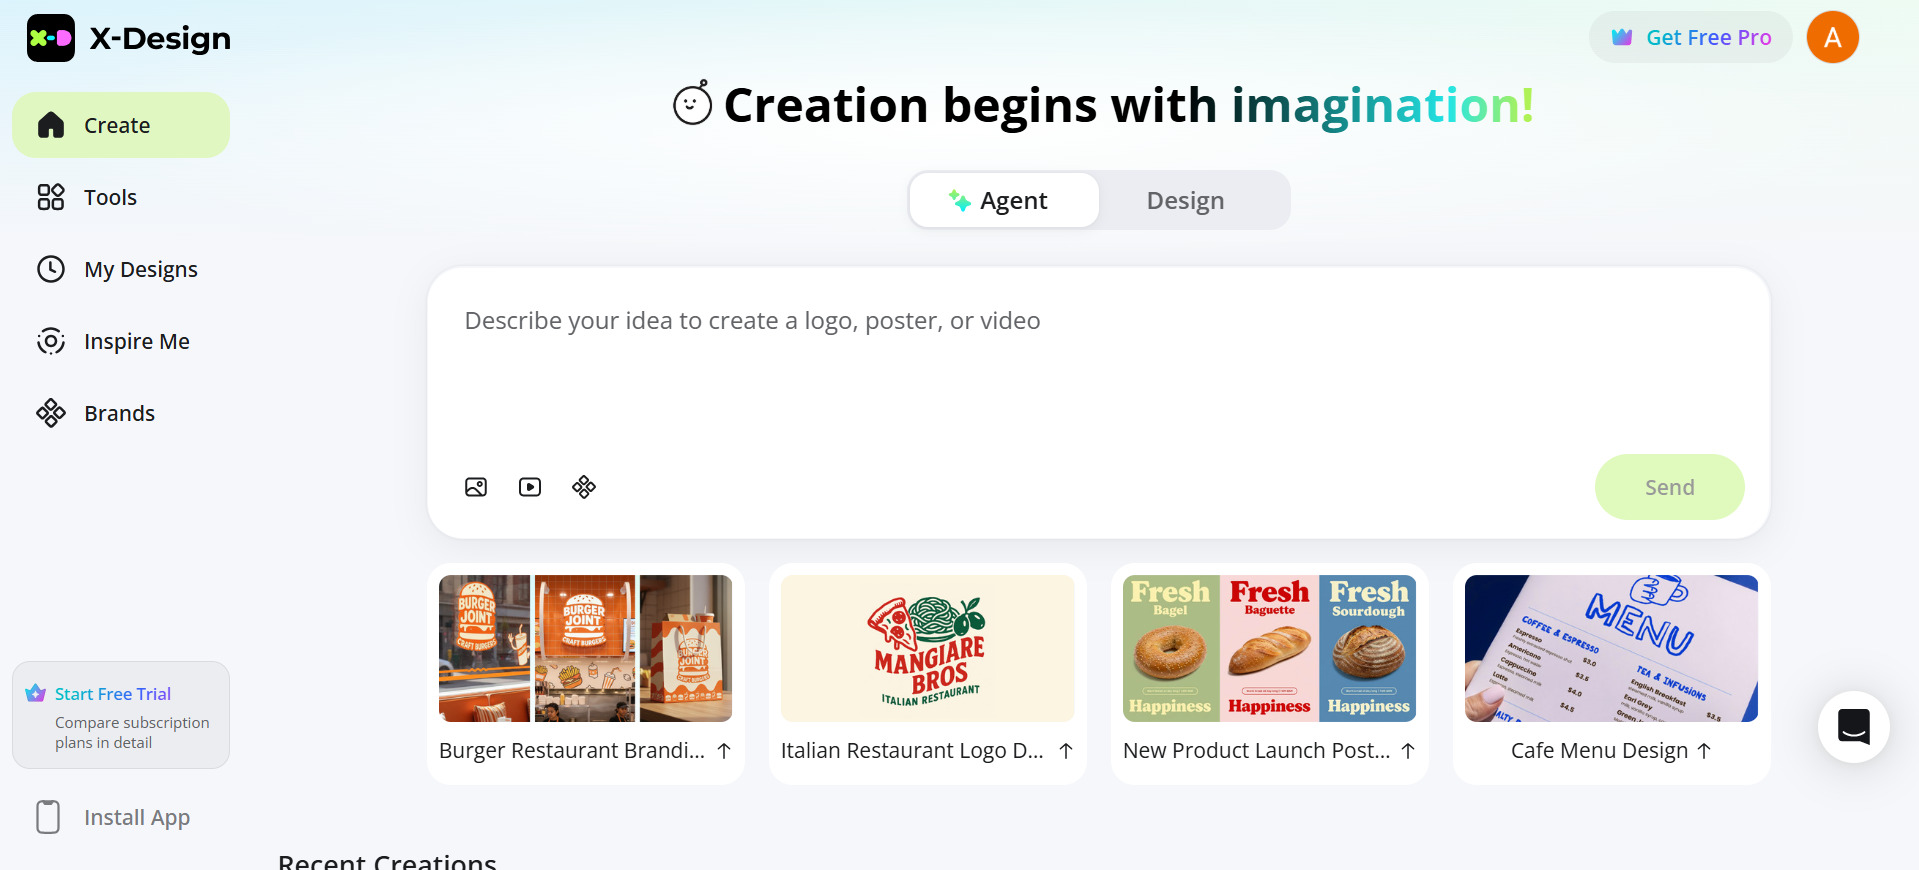Image resolution: width=1919 pixels, height=870 pixels.
Task: Go to My Designs section
Action: (140, 270)
